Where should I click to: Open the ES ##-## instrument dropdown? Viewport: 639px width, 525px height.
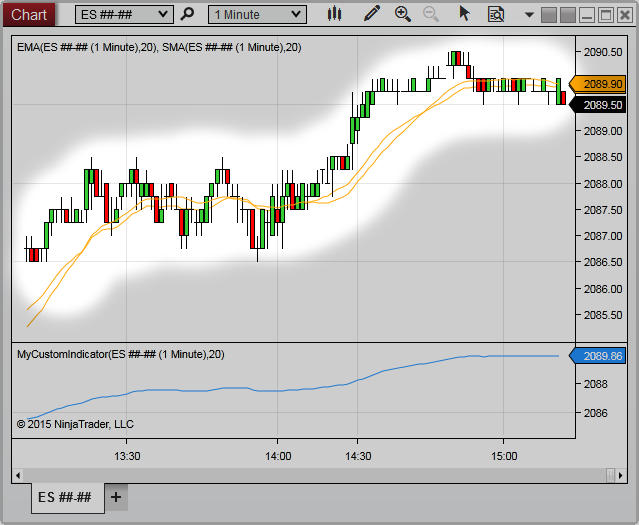pos(125,14)
